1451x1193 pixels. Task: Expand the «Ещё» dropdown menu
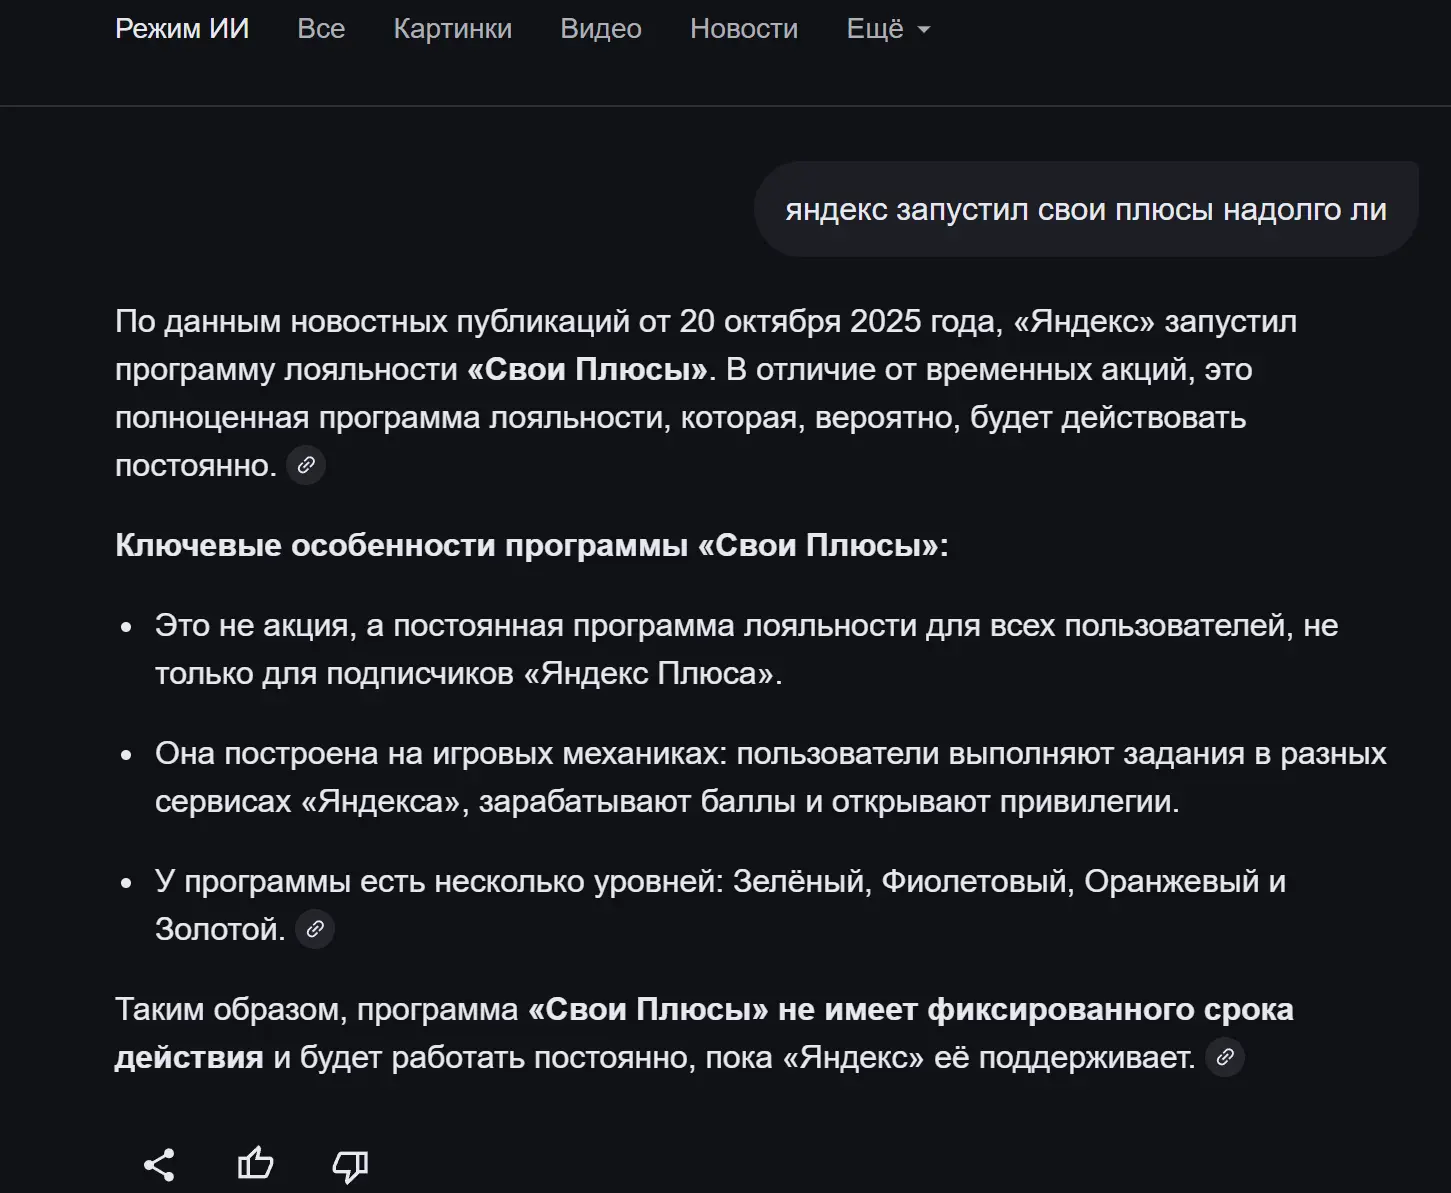[x=888, y=29]
